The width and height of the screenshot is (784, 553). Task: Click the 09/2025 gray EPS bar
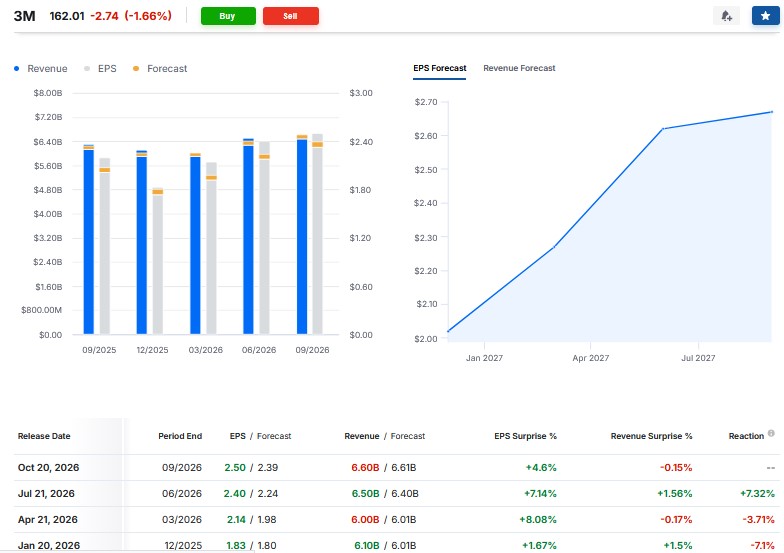point(104,246)
